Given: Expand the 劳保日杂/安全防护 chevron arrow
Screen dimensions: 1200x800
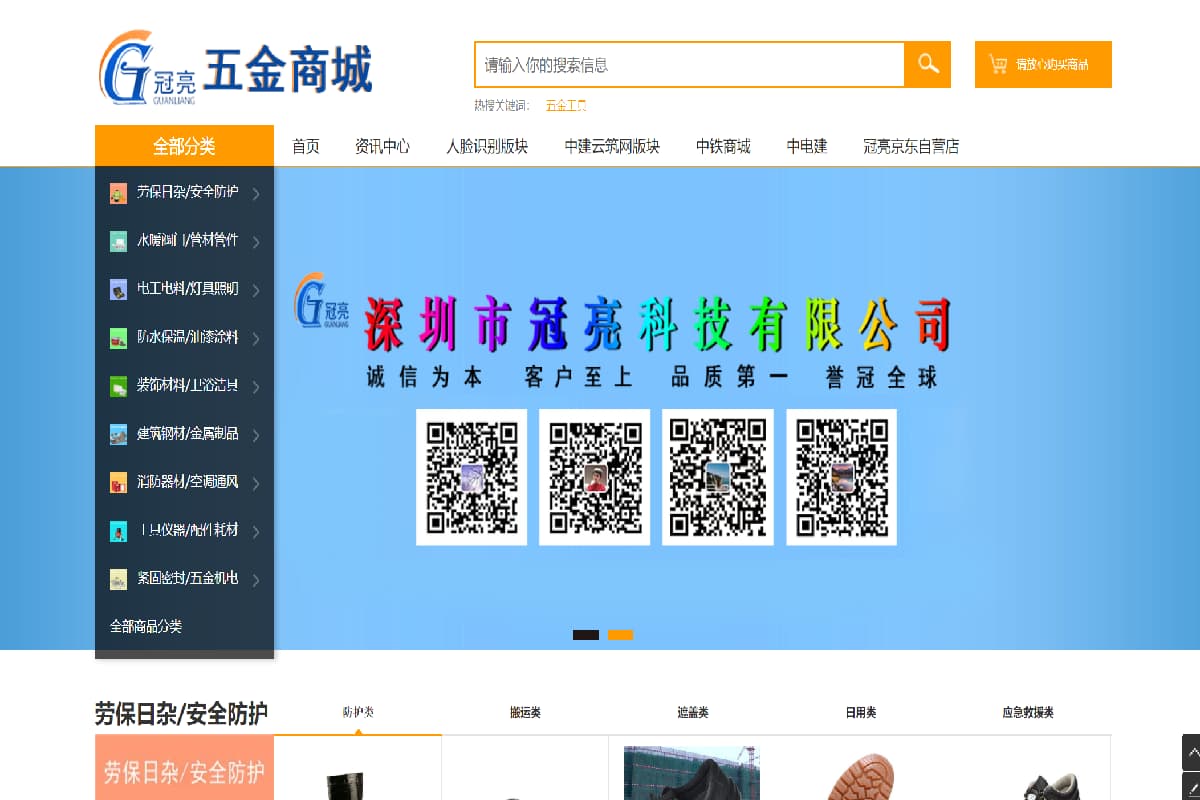Looking at the screenshot, I should coord(256,194).
